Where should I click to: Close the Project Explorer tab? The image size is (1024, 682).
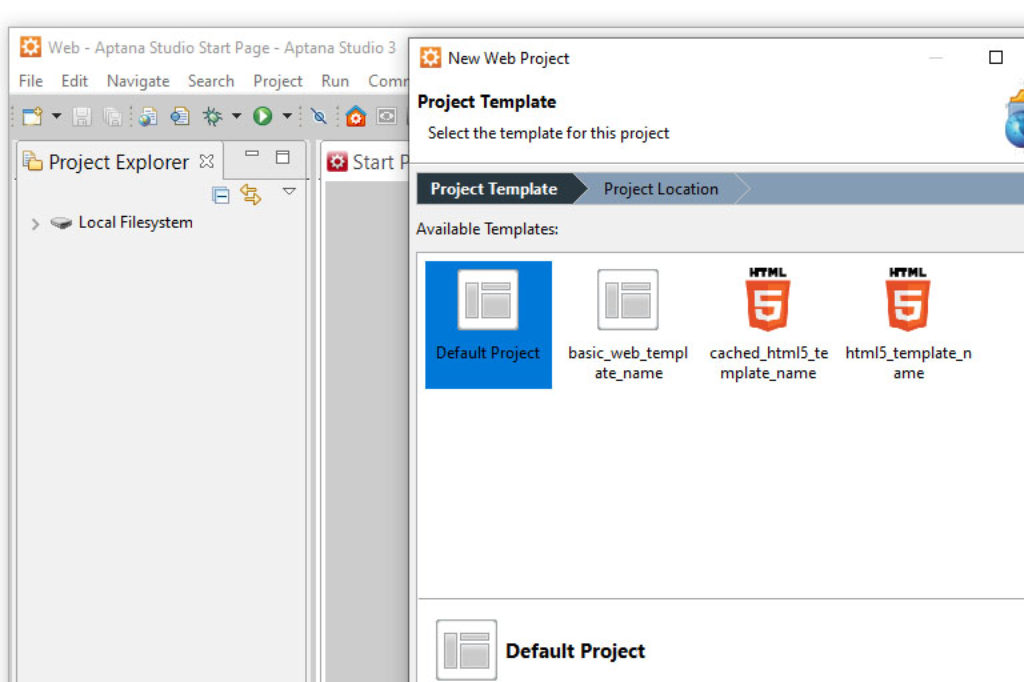click(207, 160)
